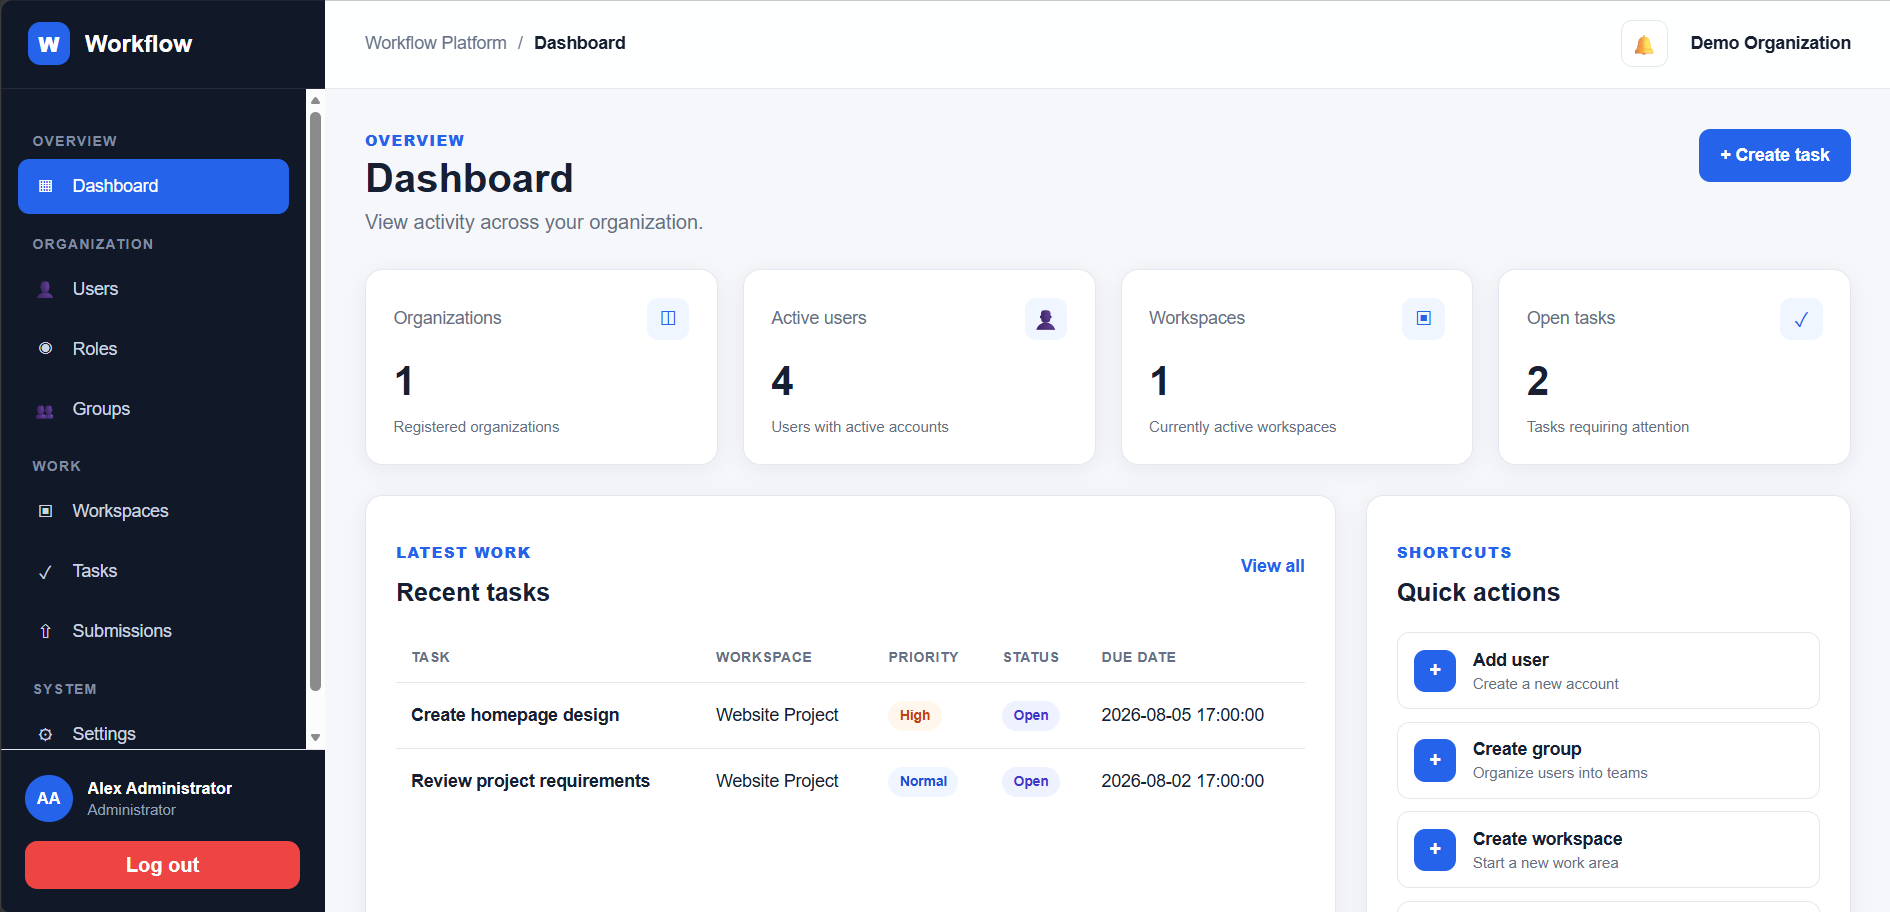The image size is (1890, 912).
Task: Click the plus icon beside Create workspace
Action: coord(1435,850)
